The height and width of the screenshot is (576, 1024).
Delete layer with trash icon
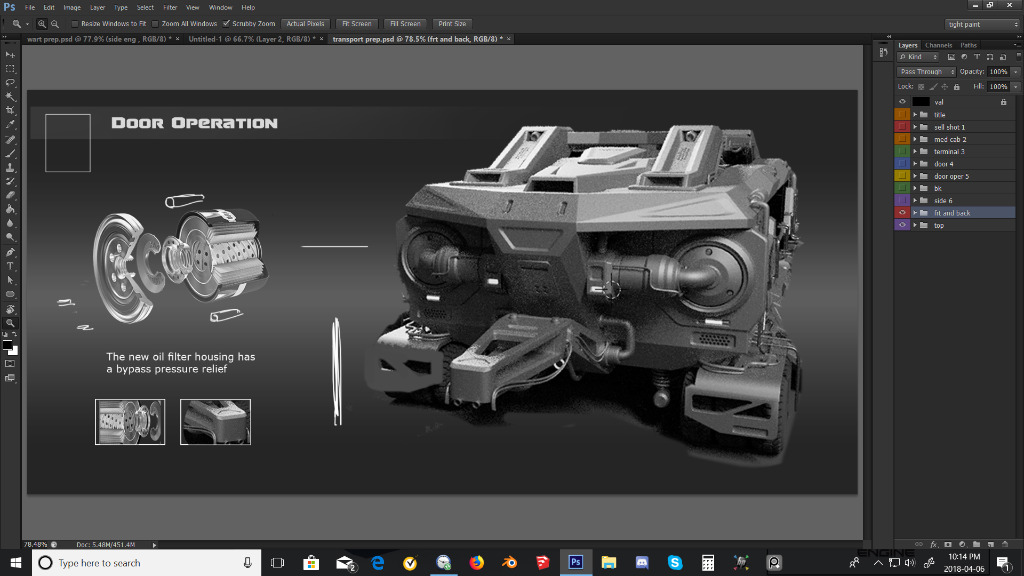pyautogui.click(x=1004, y=544)
